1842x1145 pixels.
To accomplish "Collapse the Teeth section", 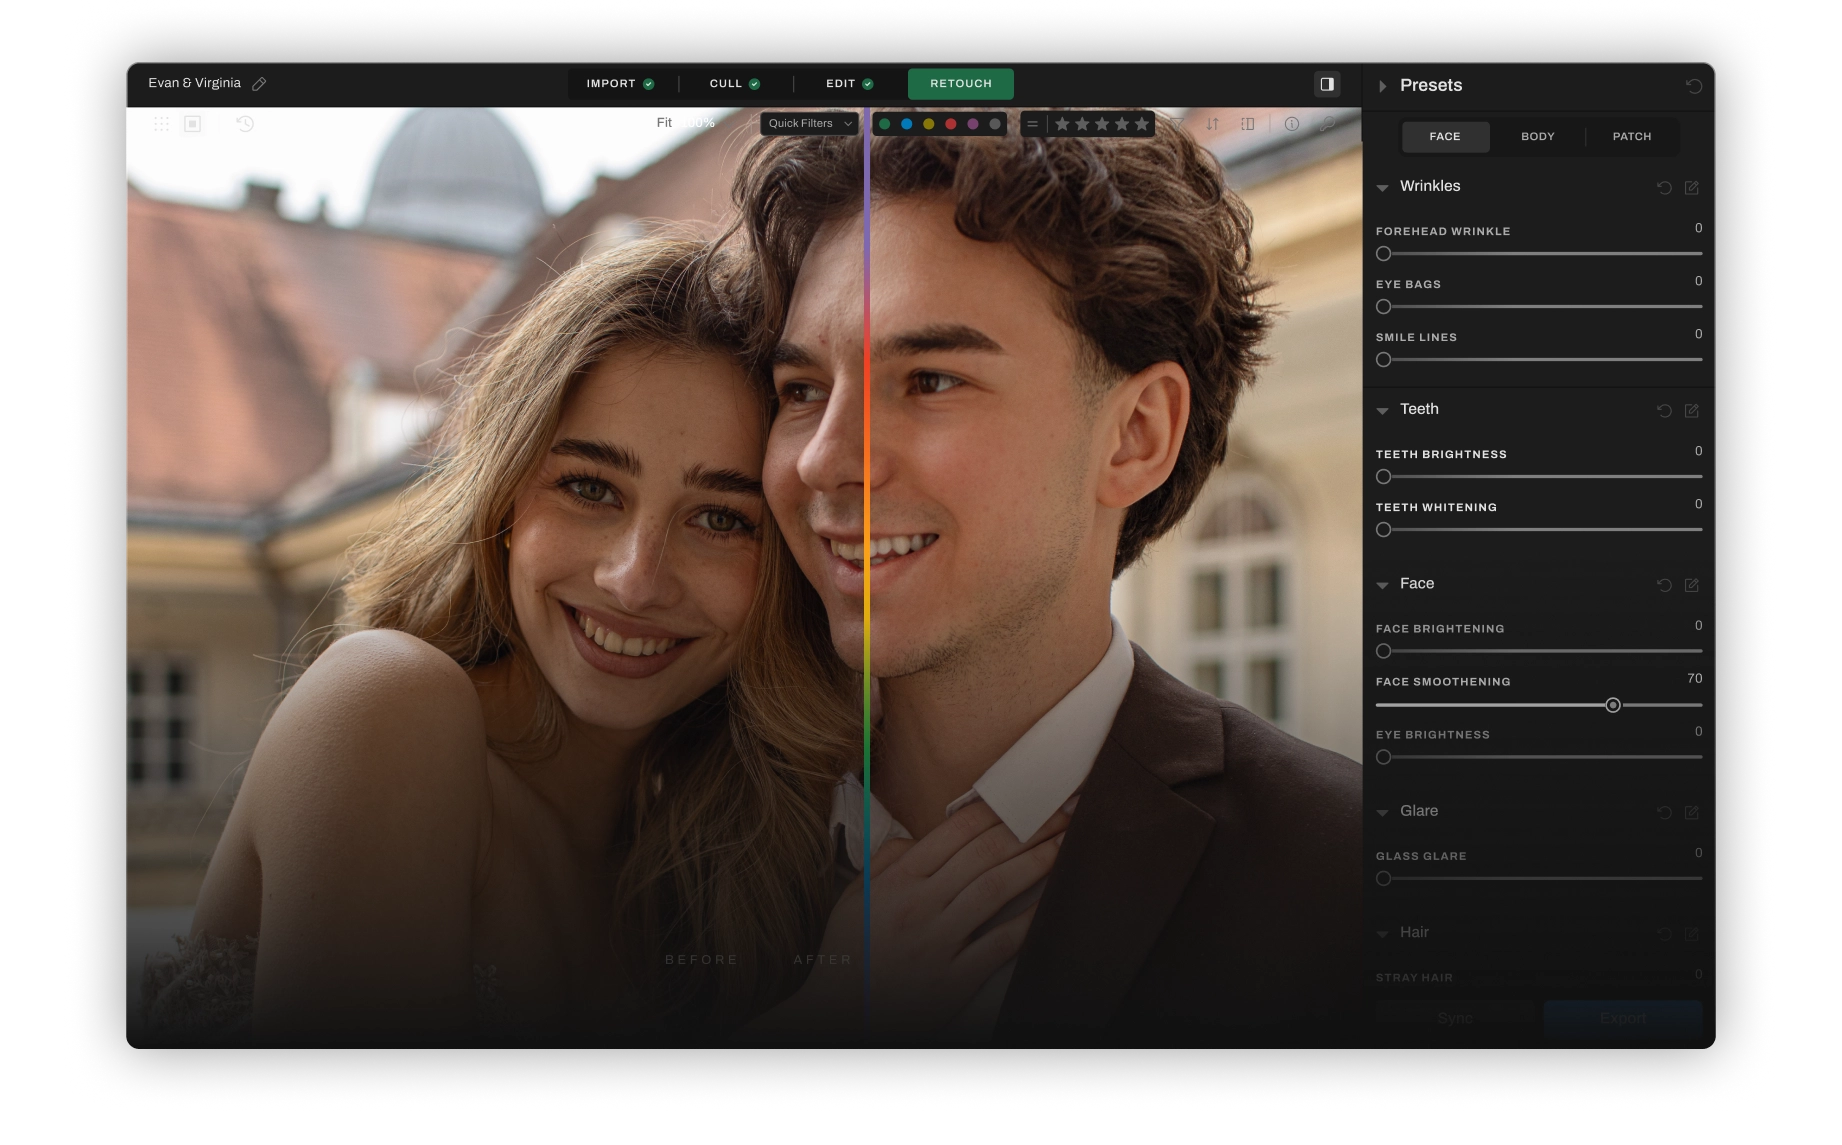I will 1383,410.
